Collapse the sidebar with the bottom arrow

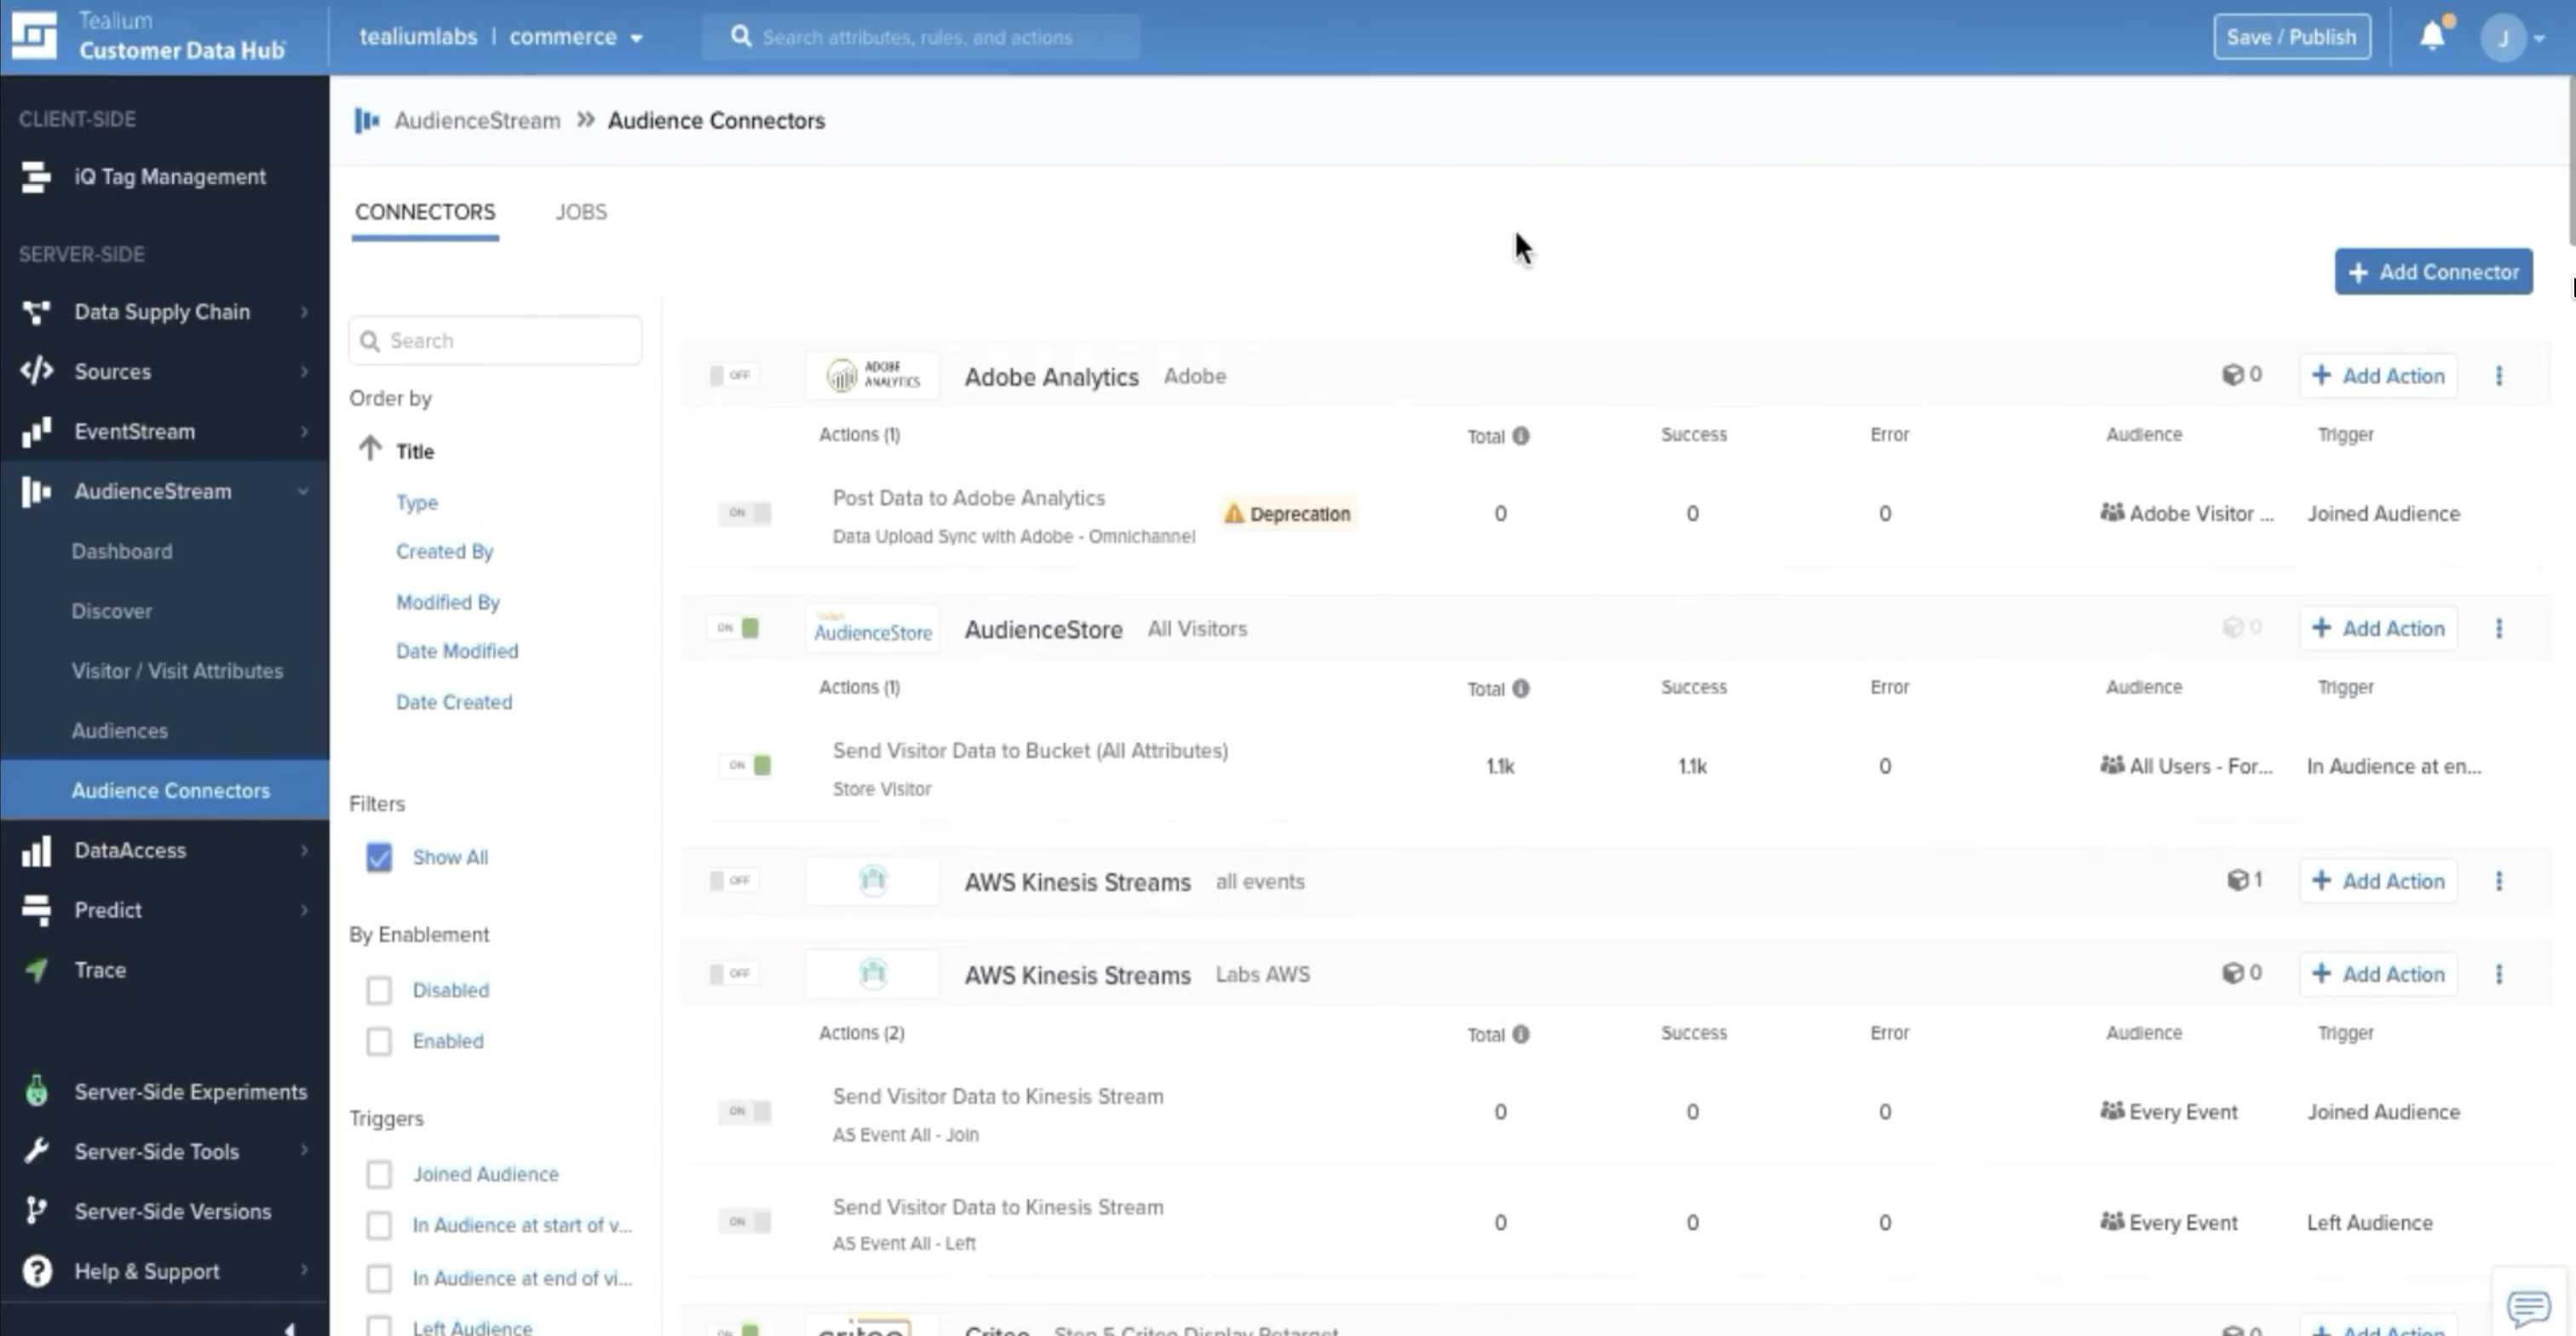coord(290,1328)
